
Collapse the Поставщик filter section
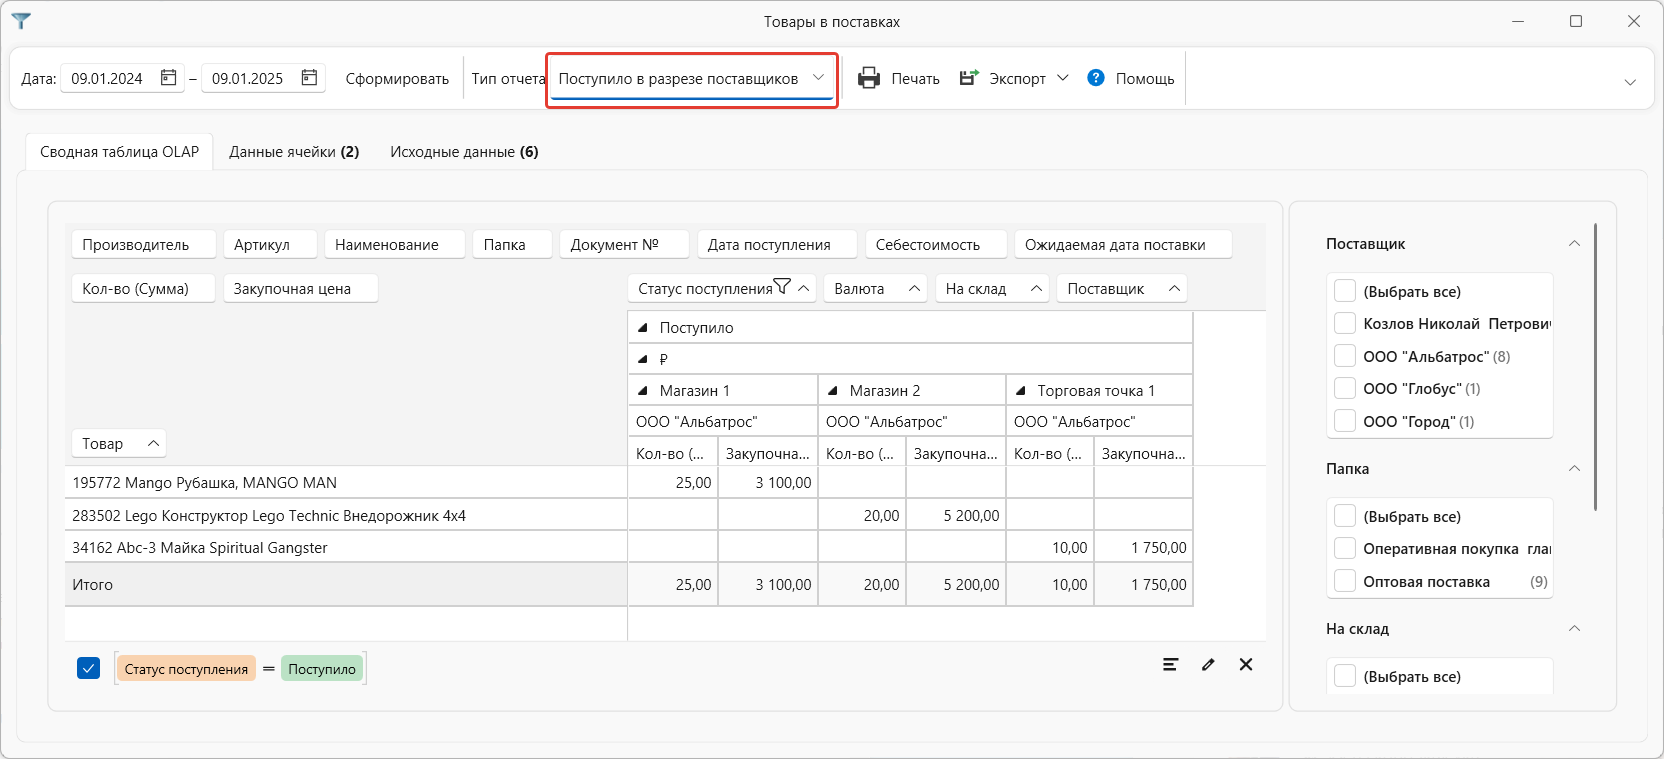(x=1574, y=243)
